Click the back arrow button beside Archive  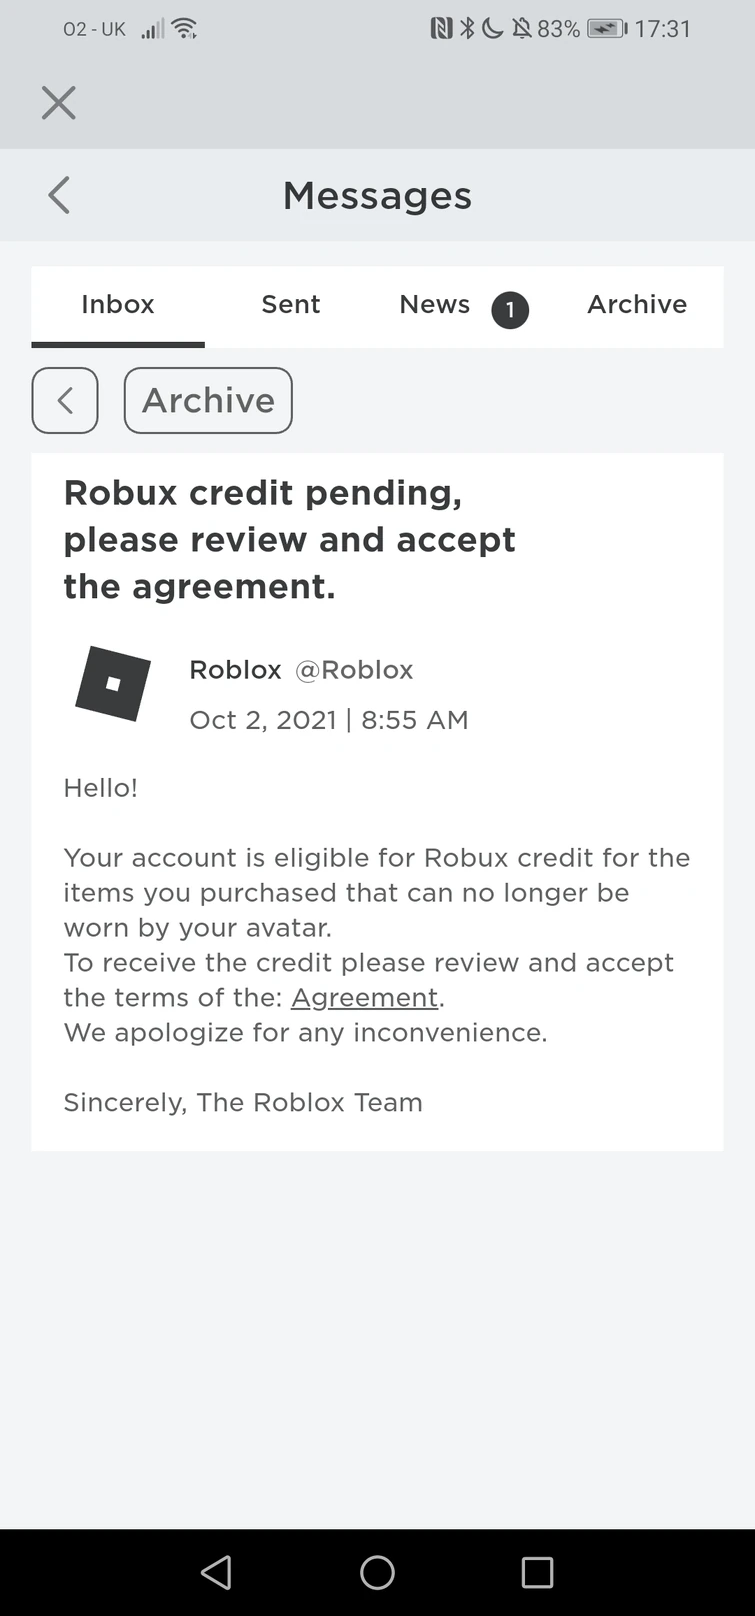click(x=65, y=400)
